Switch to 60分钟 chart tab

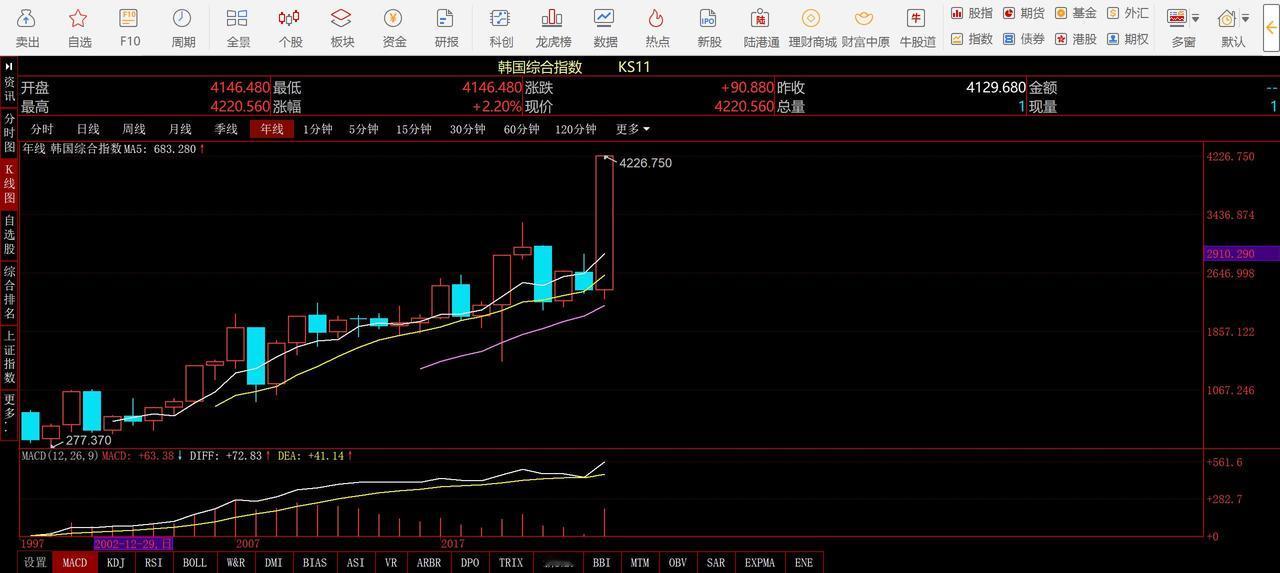(x=521, y=129)
